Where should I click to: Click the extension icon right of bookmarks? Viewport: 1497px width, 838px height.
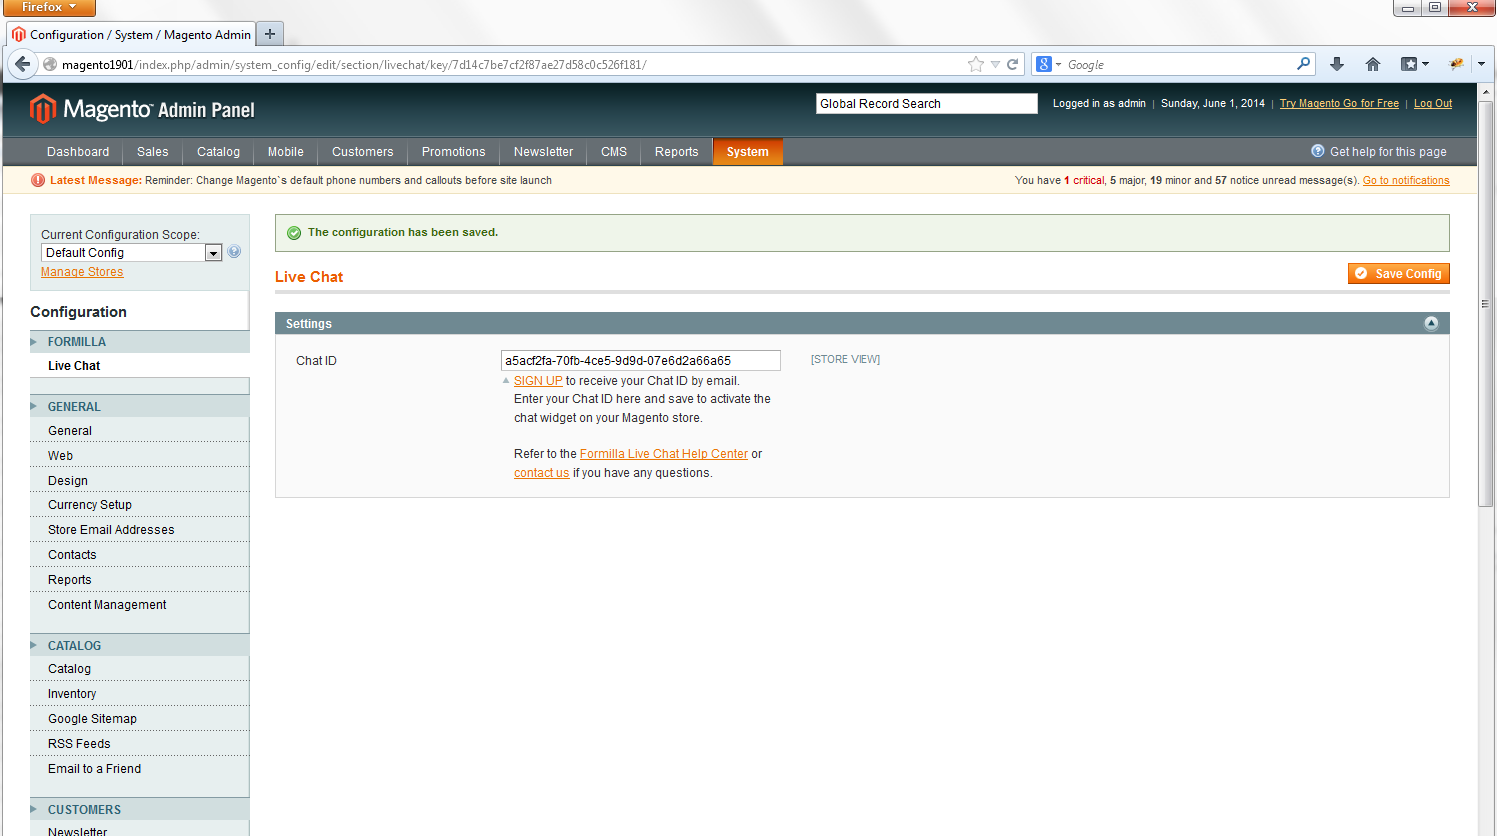pos(1456,64)
